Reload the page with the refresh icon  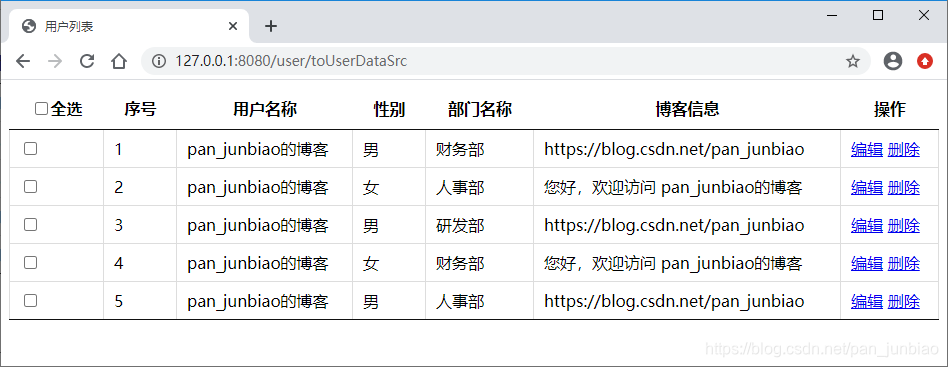(87, 61)
